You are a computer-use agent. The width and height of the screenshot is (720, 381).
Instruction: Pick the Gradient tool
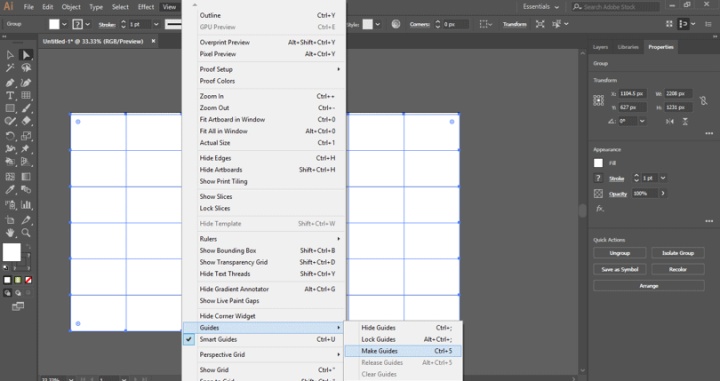[x=26, y=177]
